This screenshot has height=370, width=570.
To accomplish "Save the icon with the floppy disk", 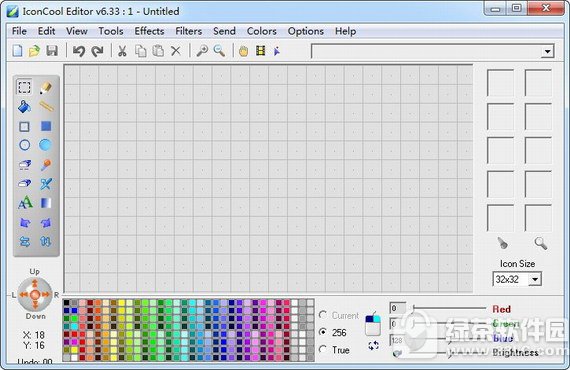I will [x=52, y=51].
